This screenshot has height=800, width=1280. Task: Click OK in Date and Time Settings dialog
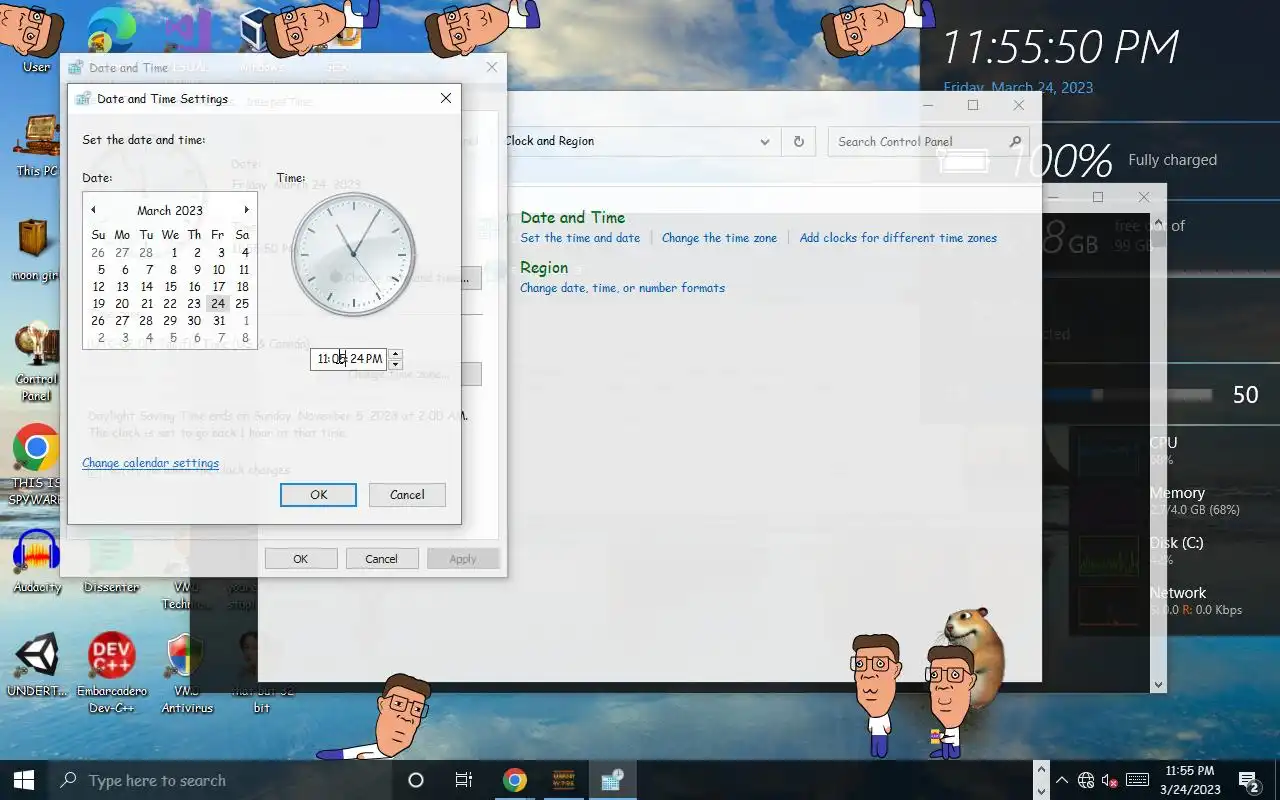click(318, 494)
